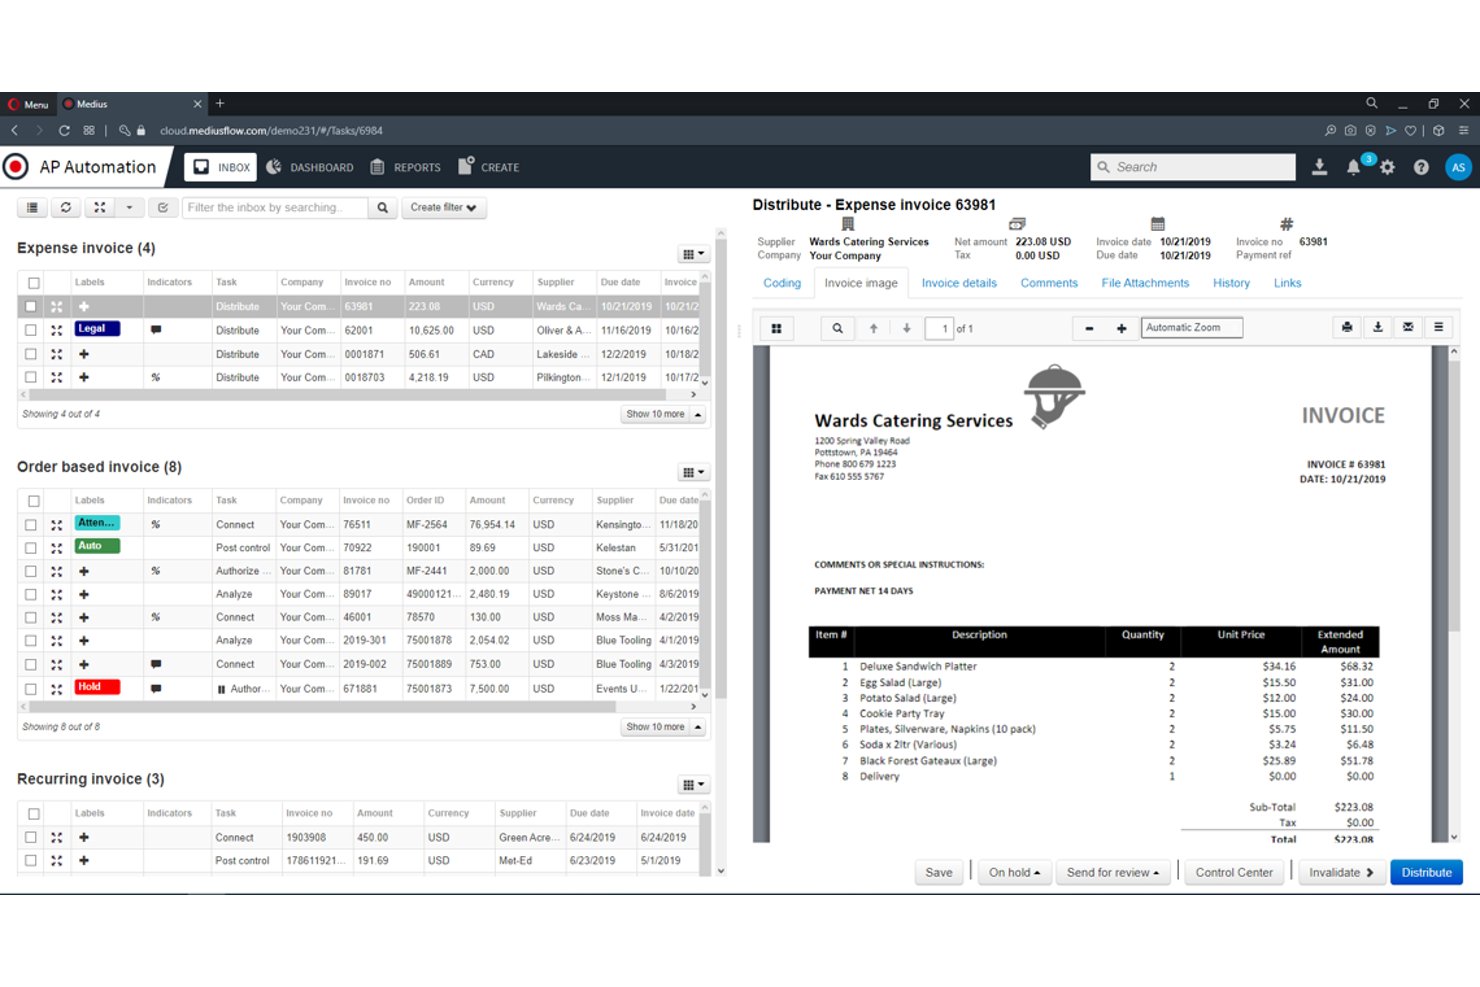Switch to the Coding tab
1480x987 pixels.
782,283
